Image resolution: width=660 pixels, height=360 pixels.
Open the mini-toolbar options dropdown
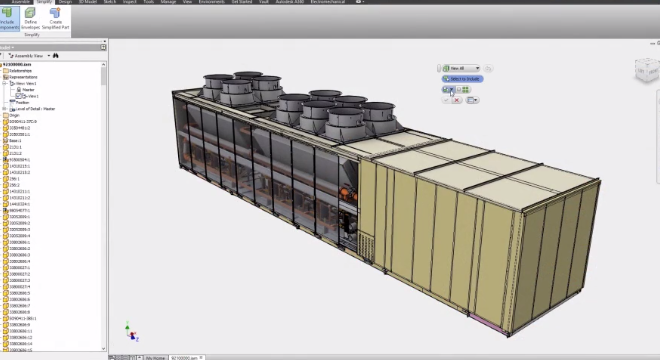(x=472, y=100)
